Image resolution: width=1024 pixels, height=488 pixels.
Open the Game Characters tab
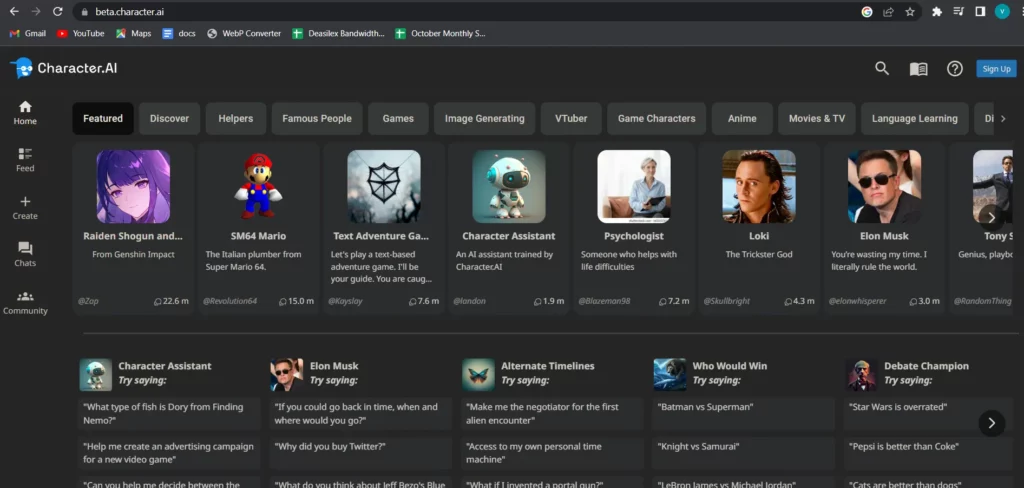coord(656,118)
